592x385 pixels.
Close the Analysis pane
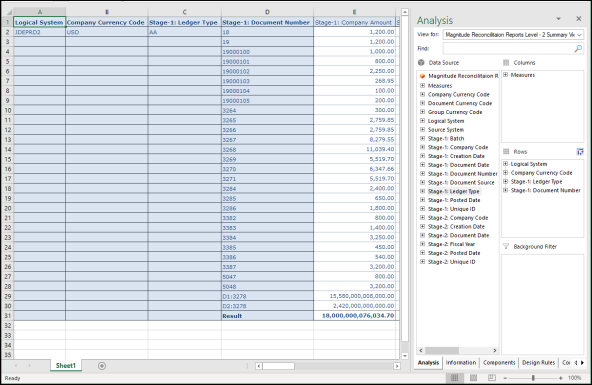[578, 18]
